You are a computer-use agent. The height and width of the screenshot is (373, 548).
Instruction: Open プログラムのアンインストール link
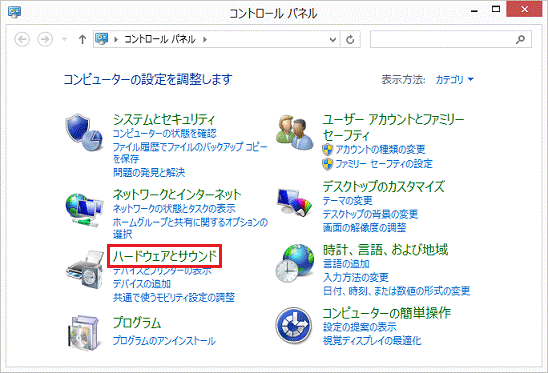click(x=164, y=341)
